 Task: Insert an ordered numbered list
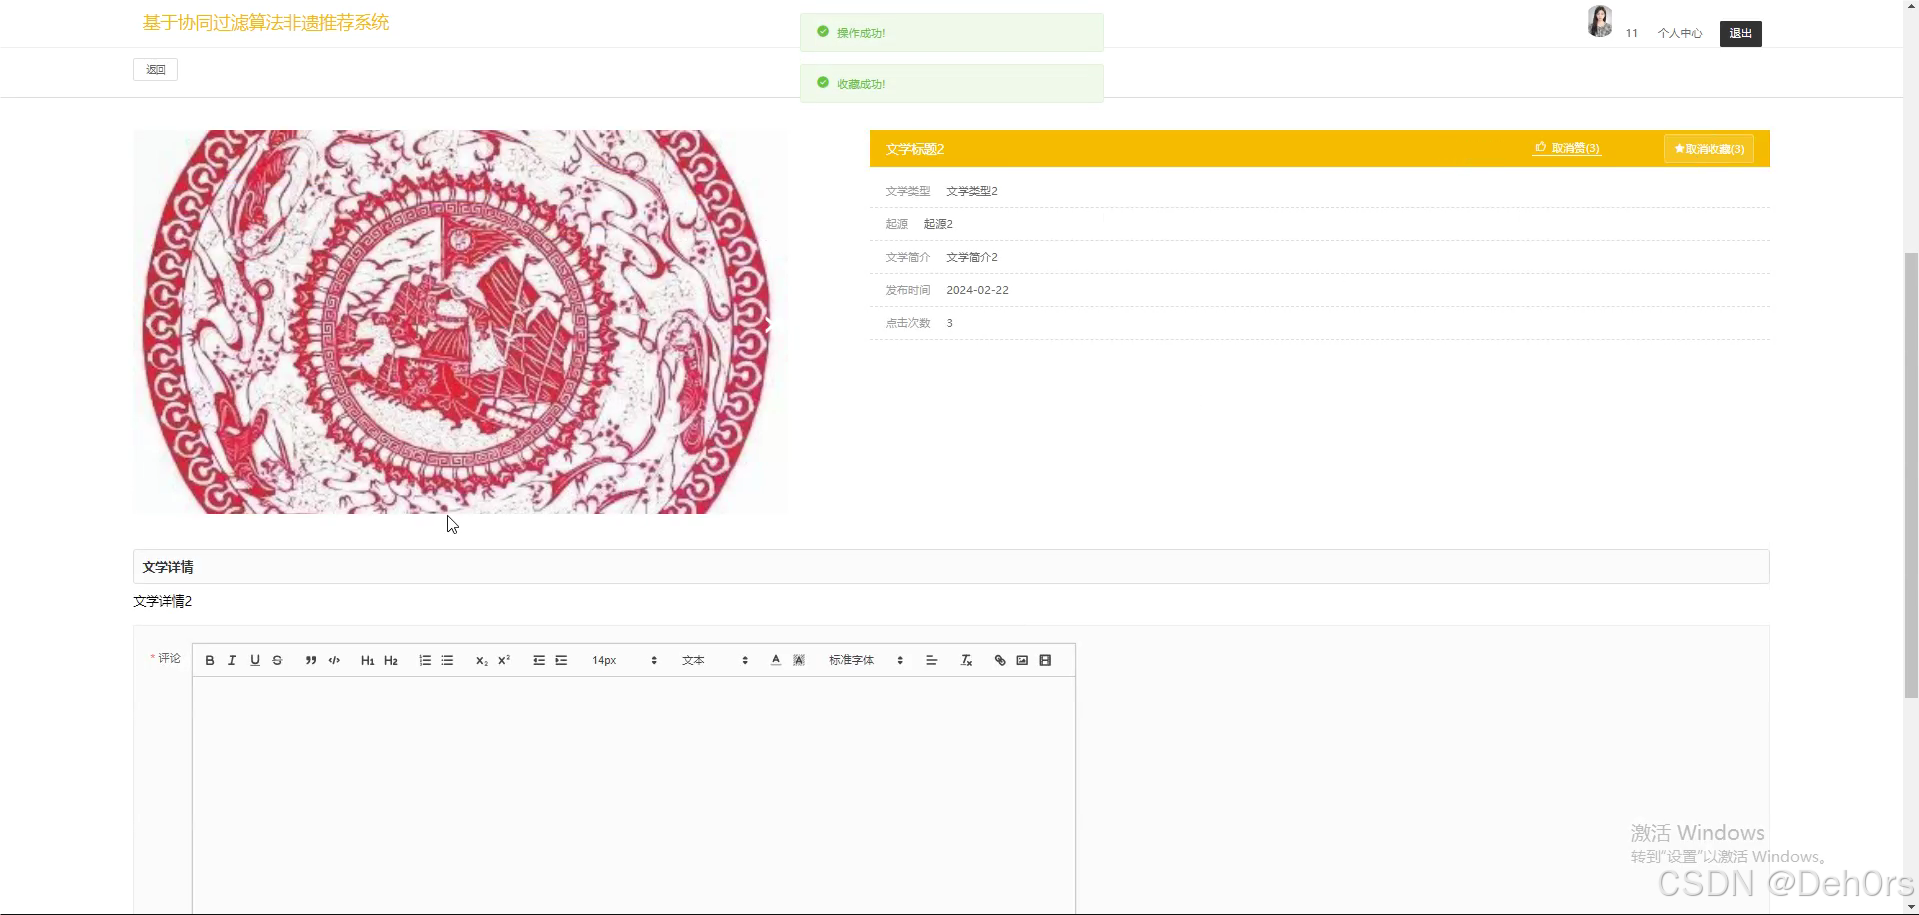pyautogui.click(x=425, y=660)
